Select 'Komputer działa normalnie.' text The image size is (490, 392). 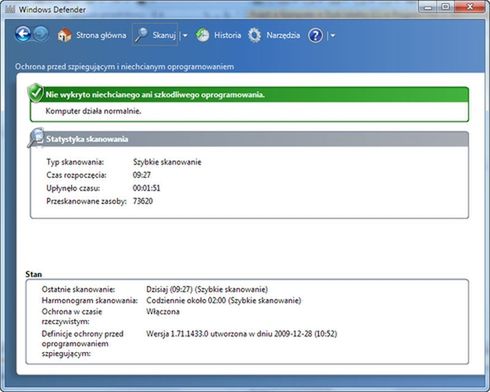click(x=93, y=111)
